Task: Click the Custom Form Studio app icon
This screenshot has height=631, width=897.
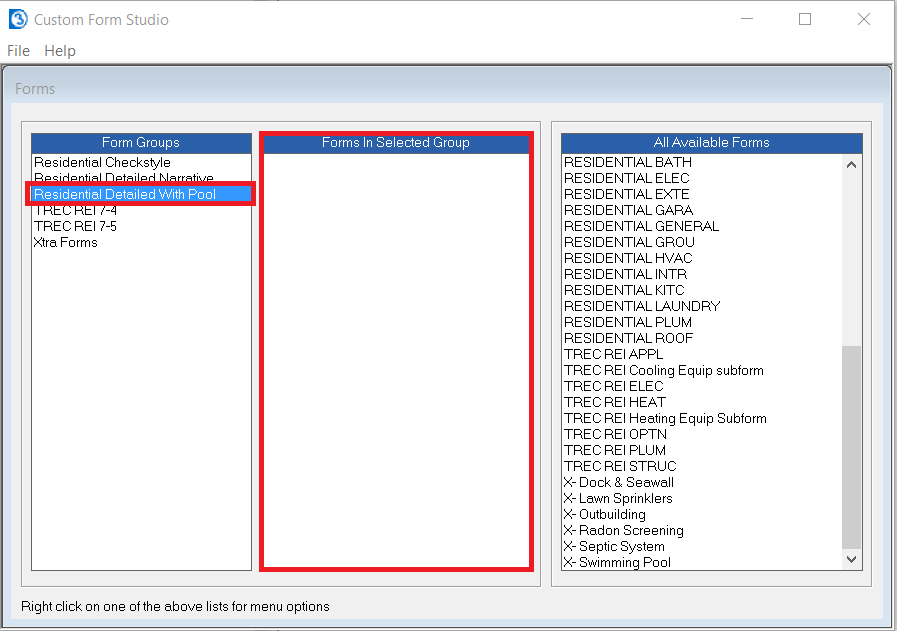Action: click(18, 19)
